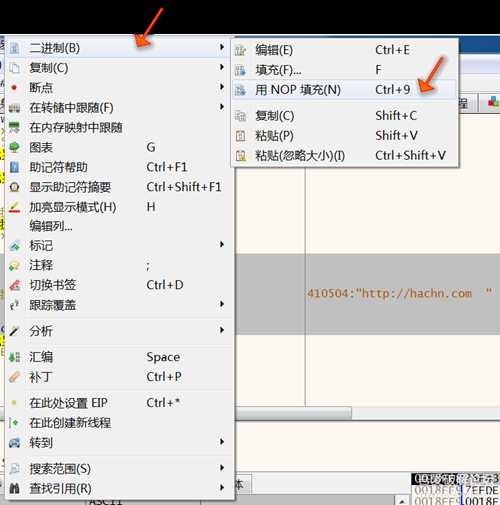Click the highlight mode (加亮显示模式) pen icon

pos(14,207)
